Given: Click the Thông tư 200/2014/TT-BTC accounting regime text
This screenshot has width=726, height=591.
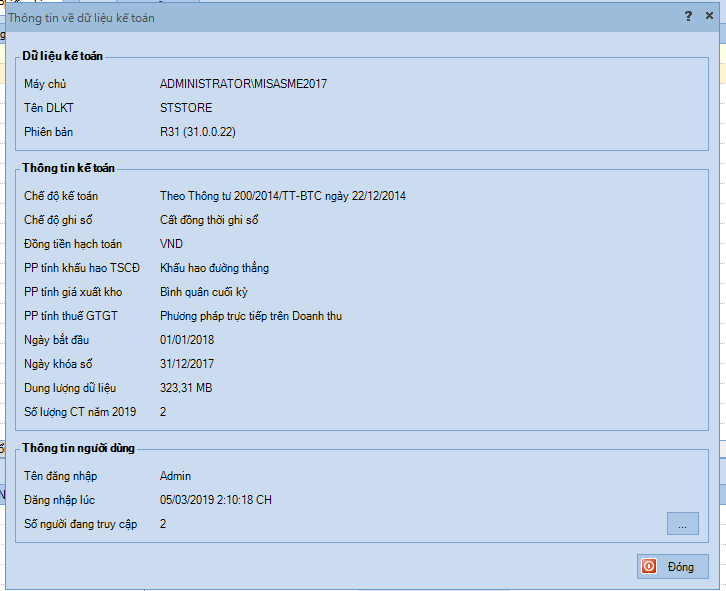Looking at the screenshot, I should point(282,196).
